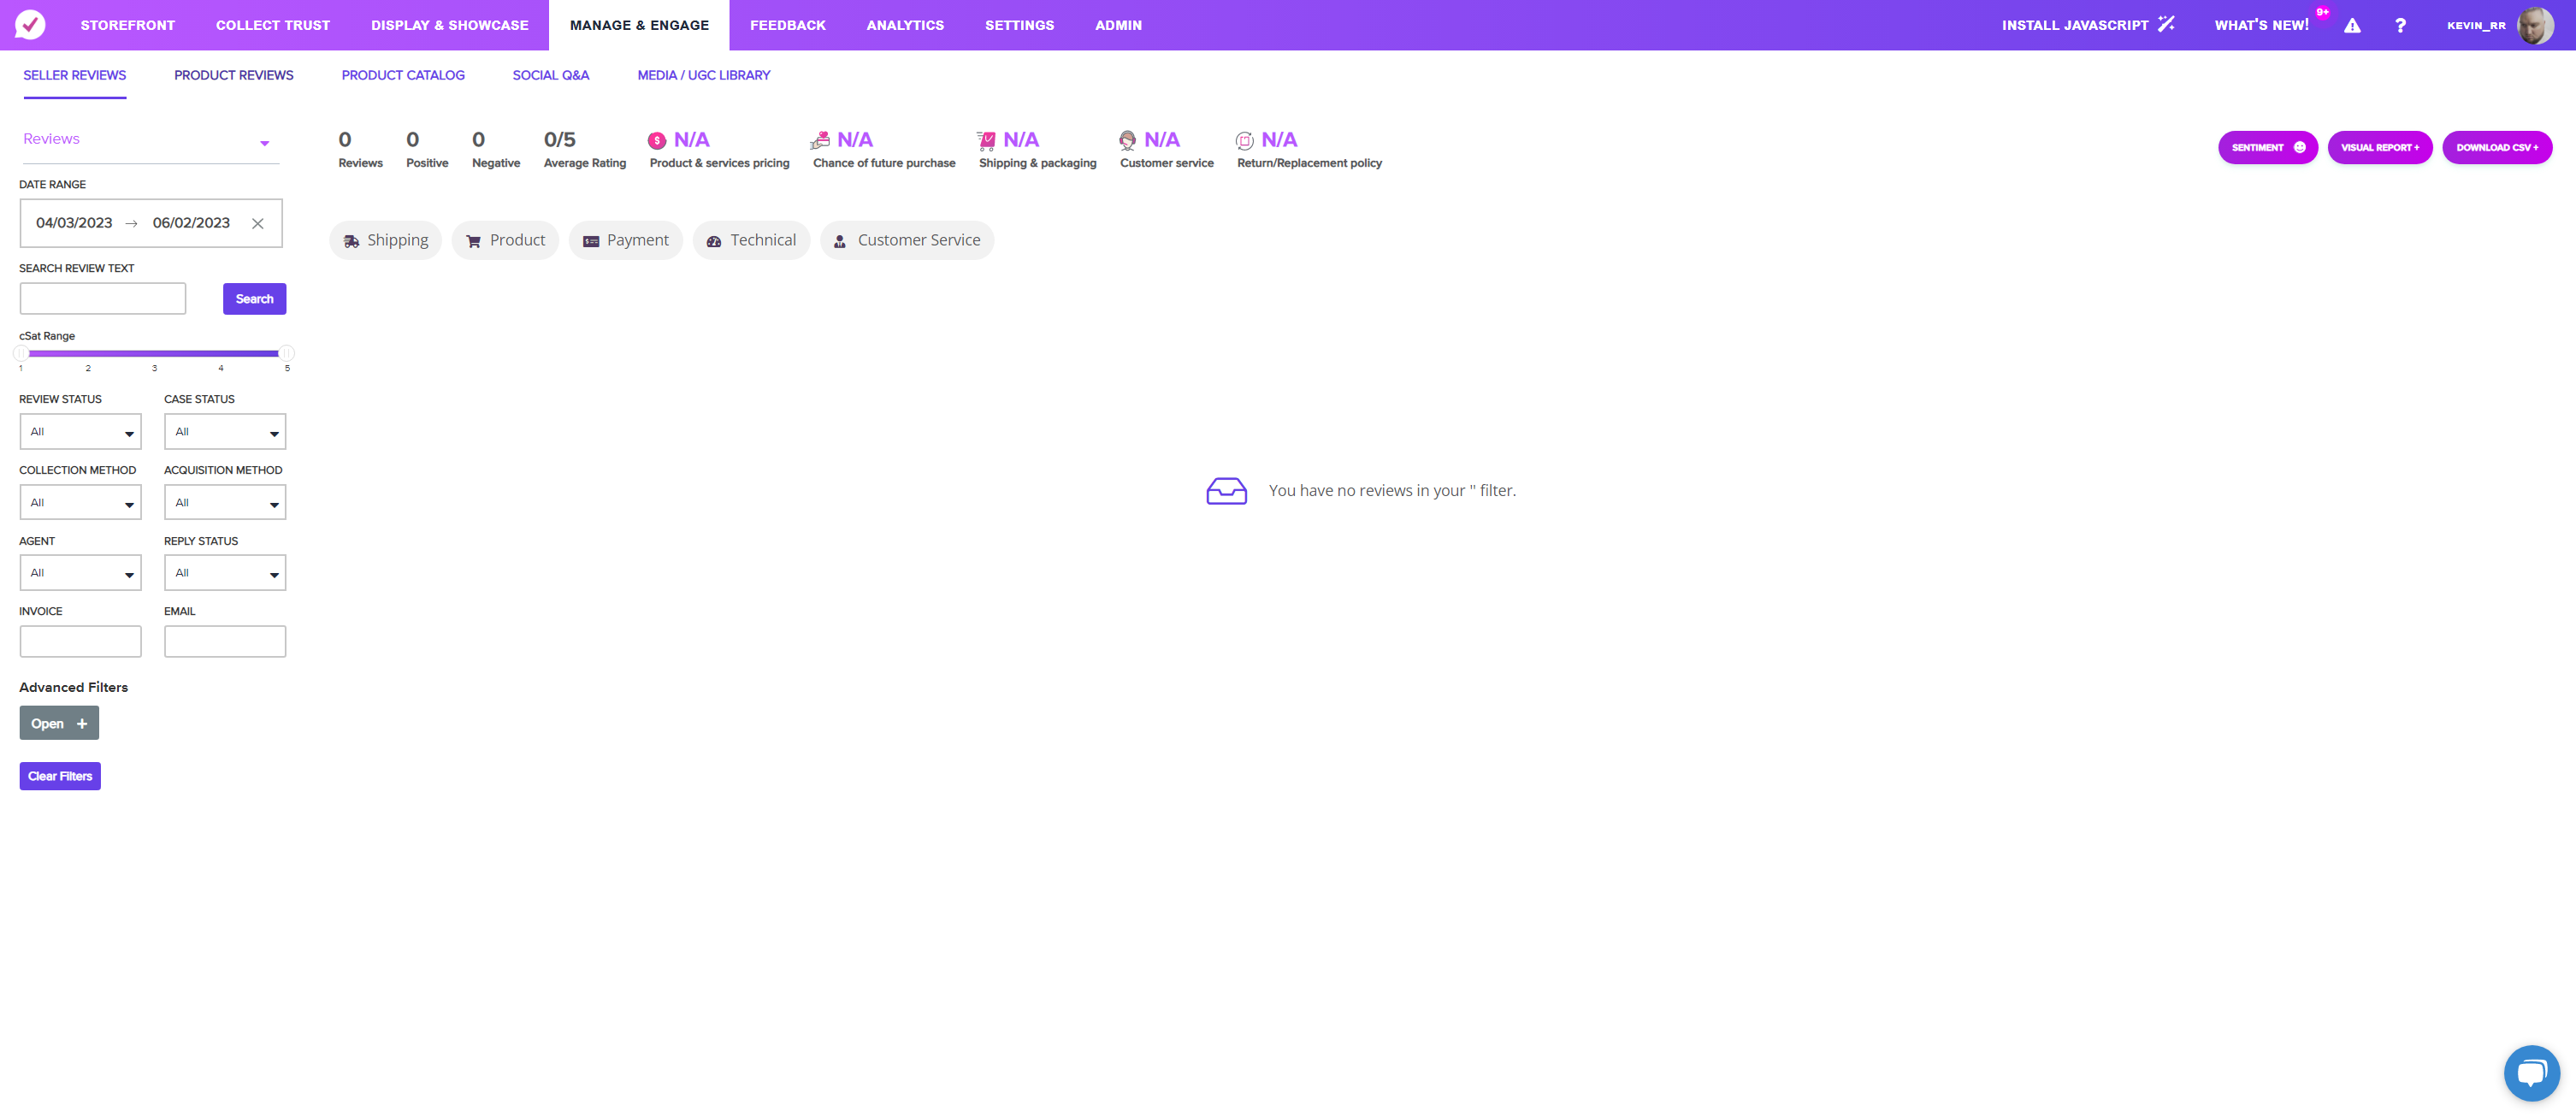The height and width of the screenshot is (1117, 2576).
Task: Switch to the Product Reviews tab
Action: tap(234, 75)
